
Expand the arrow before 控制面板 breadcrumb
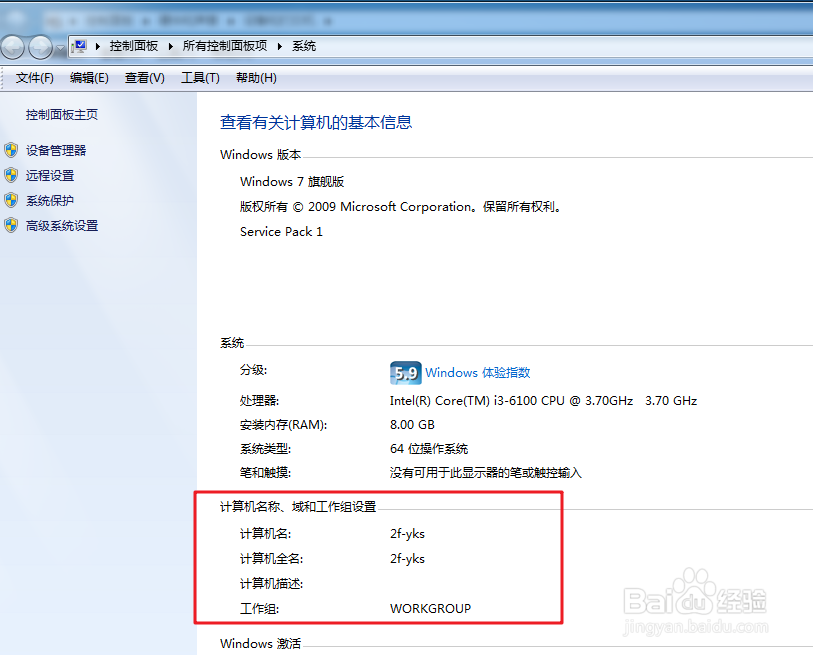97,46
